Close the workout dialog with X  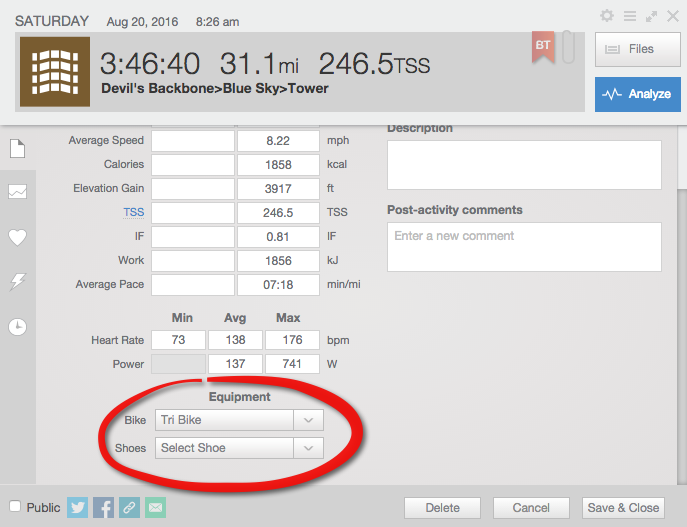[x=673, y=16]
